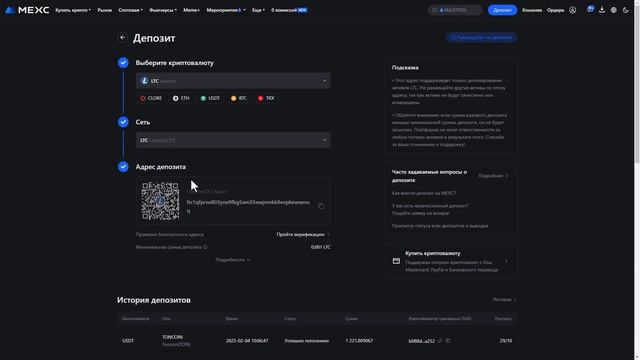This screenshot has height=360, width=640.
Task: Click the 2025-02-04 10:06:47 timestamp
Action: click(x=247, y=340)
